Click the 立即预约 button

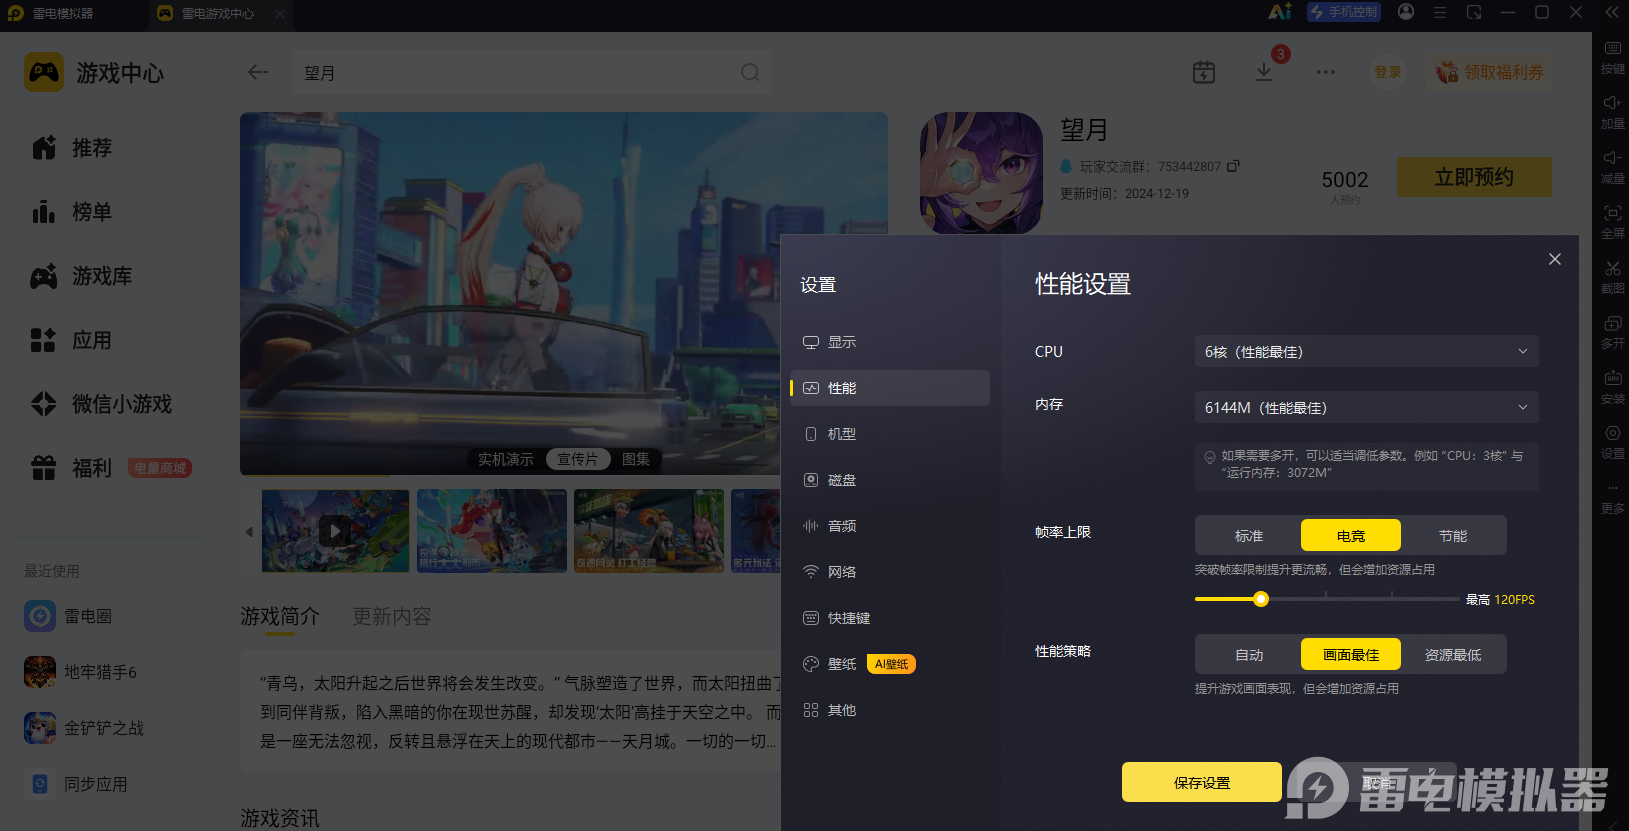pyautogui.click(x=1474, y=177)
